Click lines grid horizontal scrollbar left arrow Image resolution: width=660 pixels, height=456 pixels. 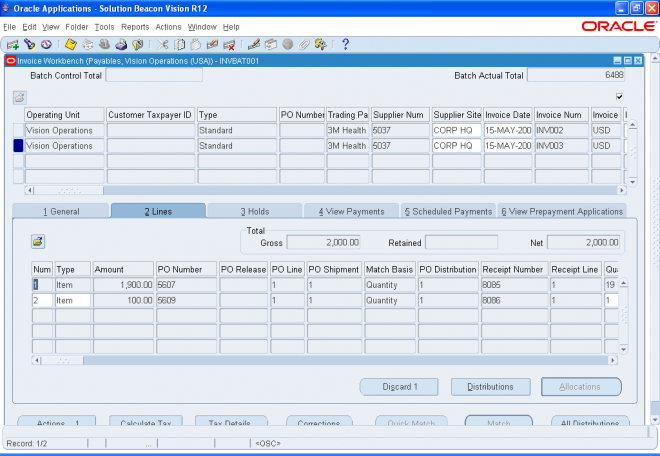pyautogui.click(x=37, y=360)
